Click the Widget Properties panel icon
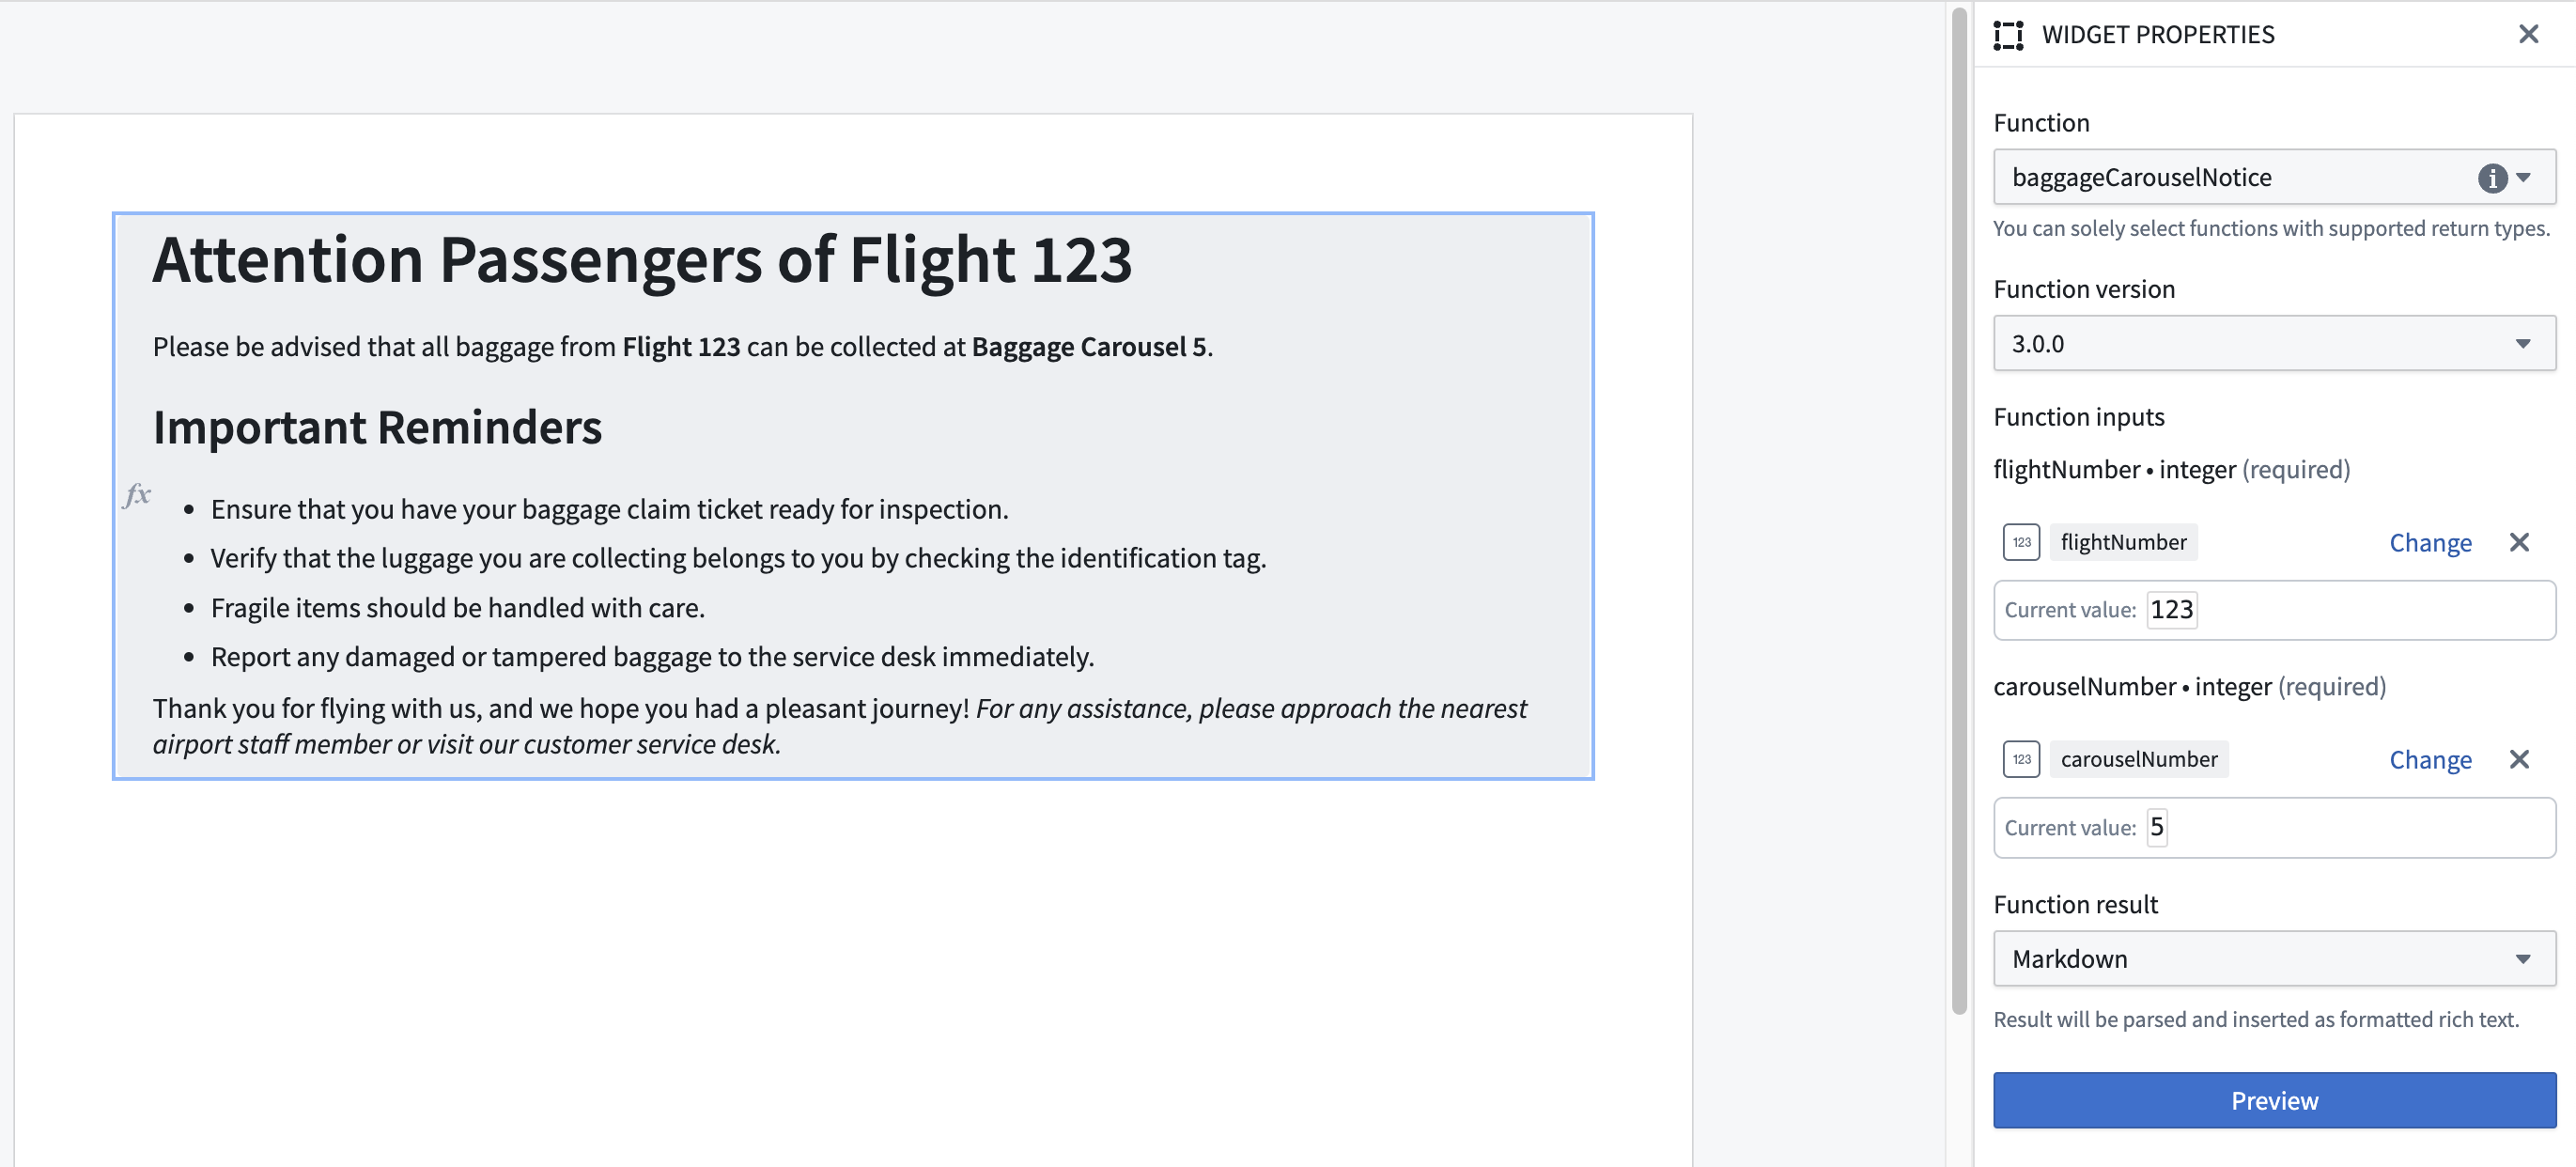The image size is (2576, 1167). 2008,35
